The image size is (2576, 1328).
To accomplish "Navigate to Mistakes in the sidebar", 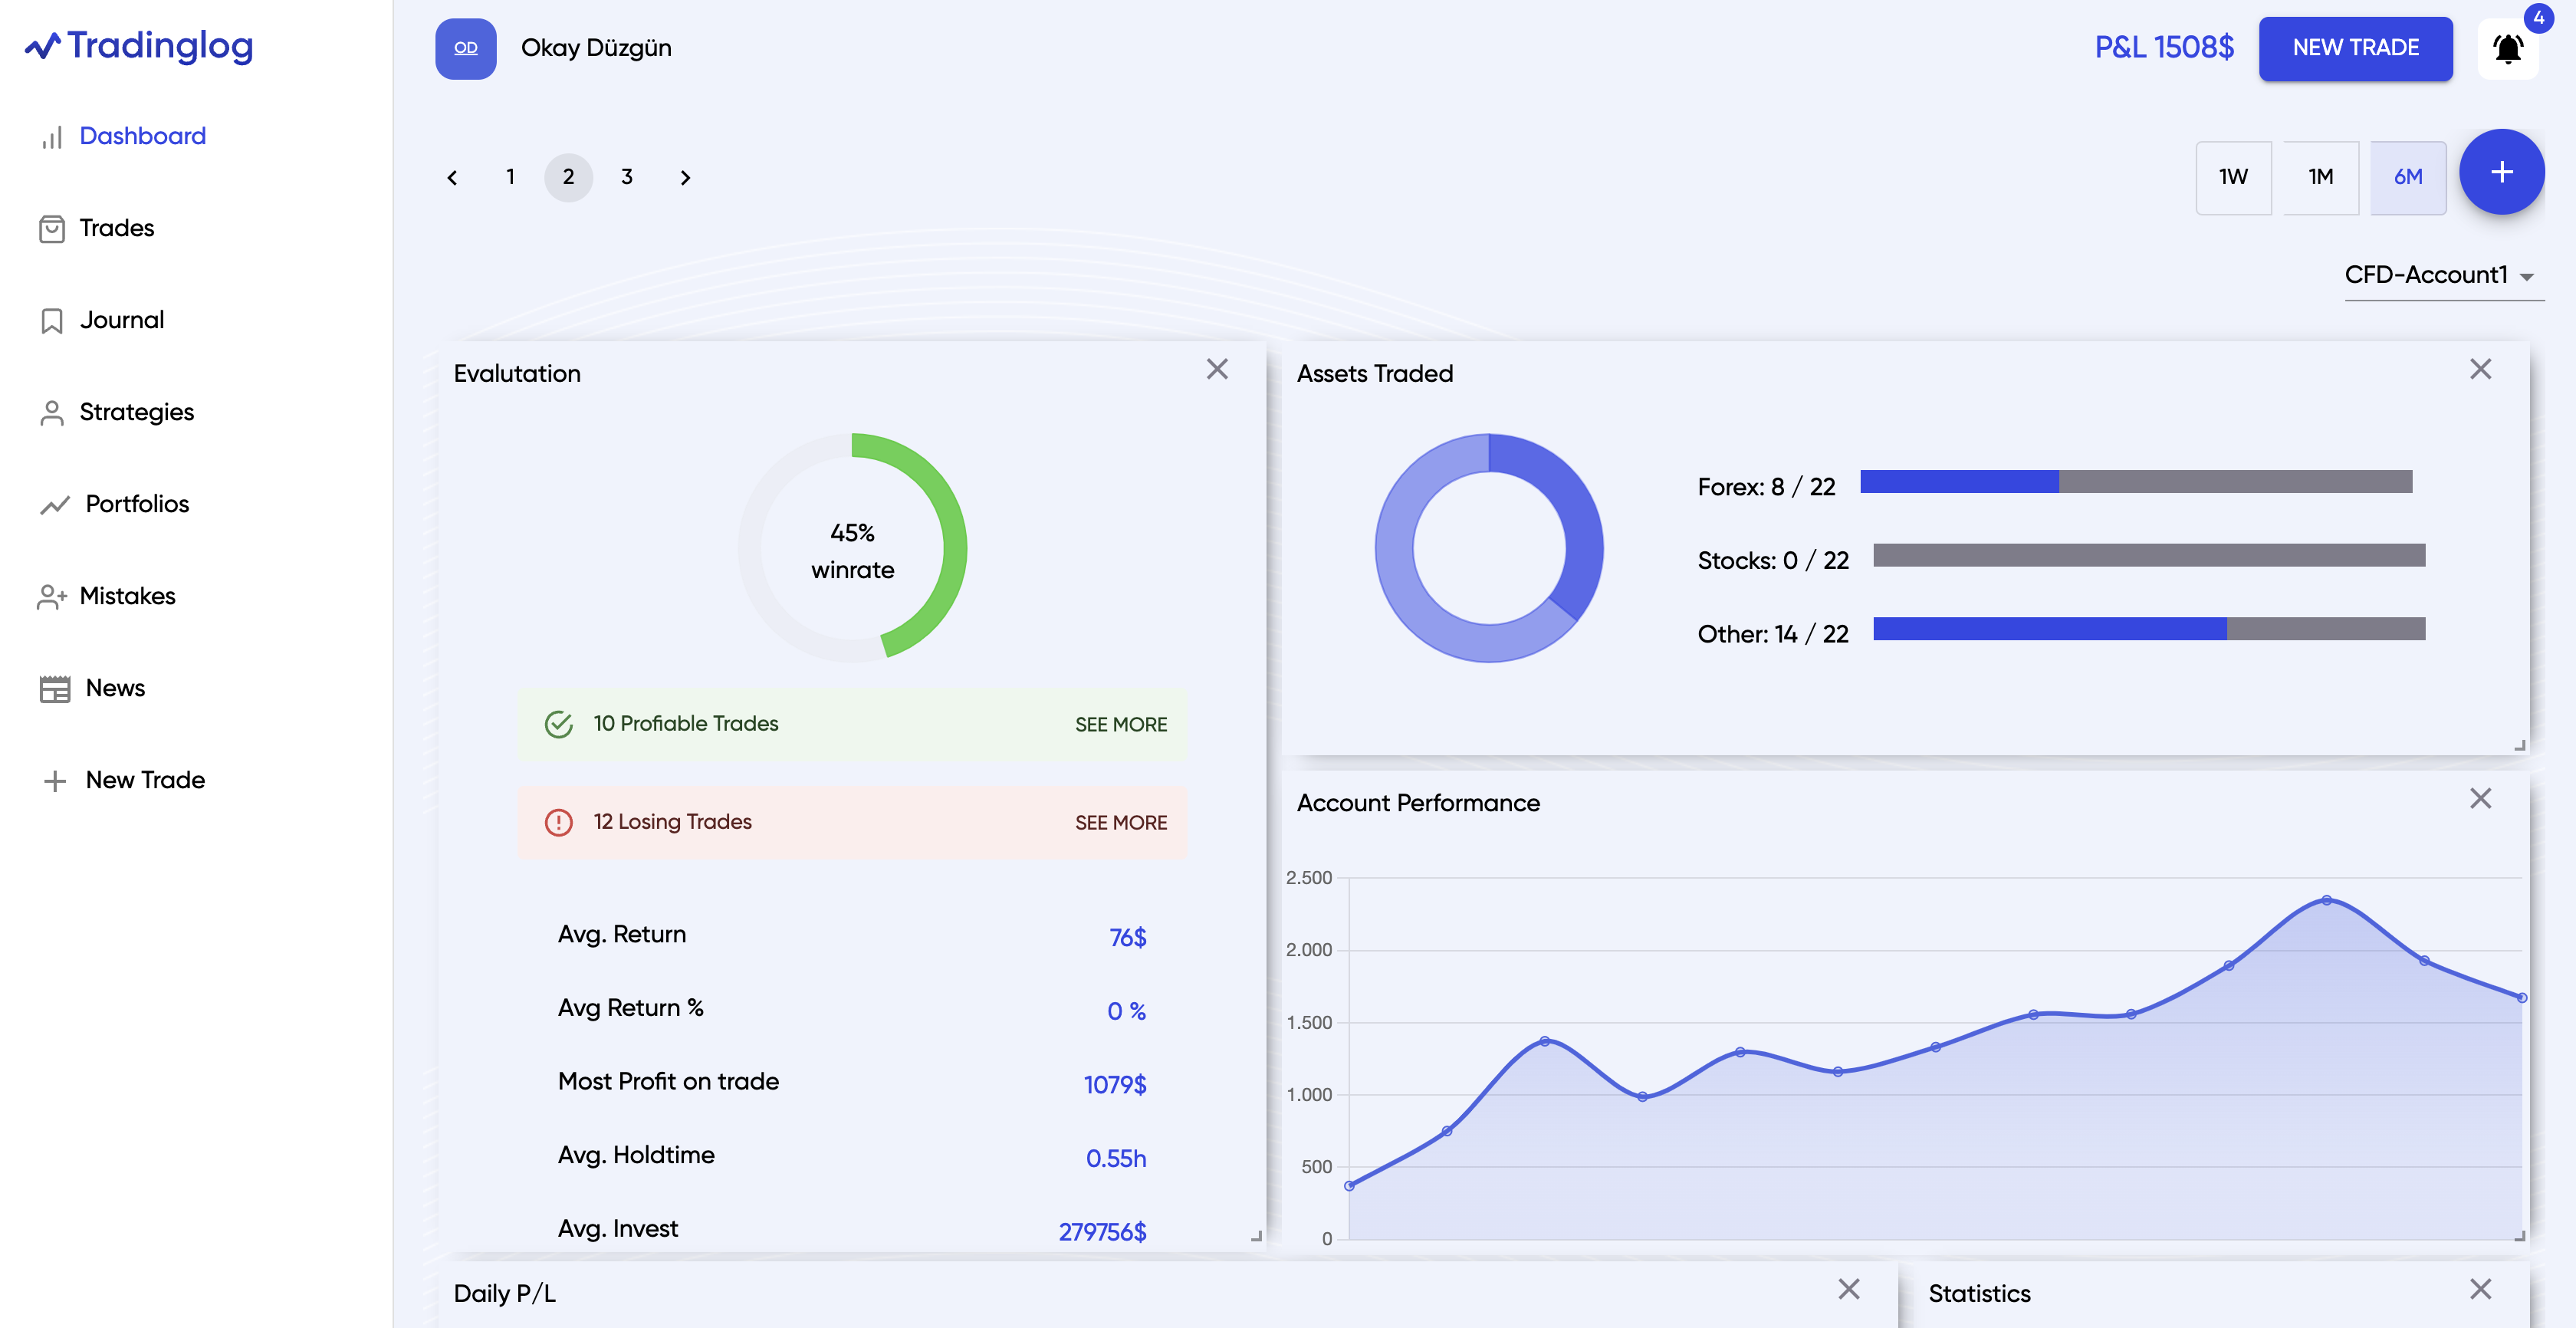I will pyautogui.click(x=127, y=596).
